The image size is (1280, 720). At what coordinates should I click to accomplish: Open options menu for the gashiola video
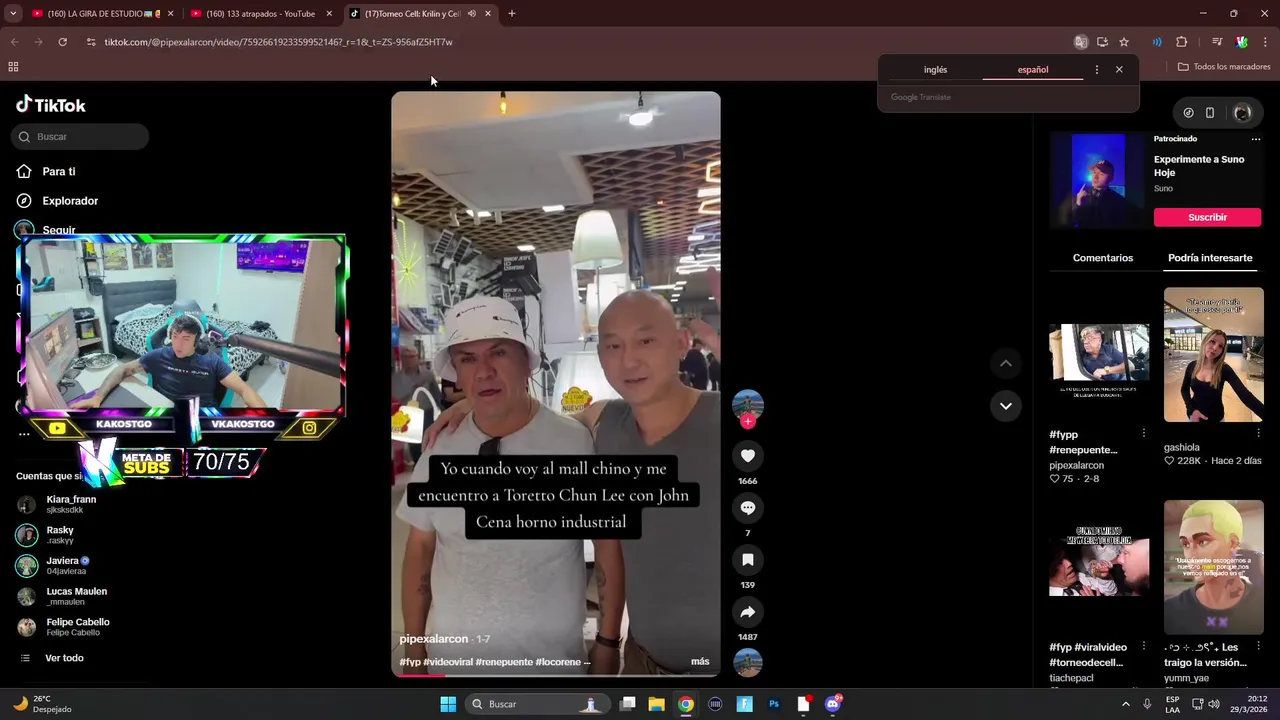tap(1258, 433)
